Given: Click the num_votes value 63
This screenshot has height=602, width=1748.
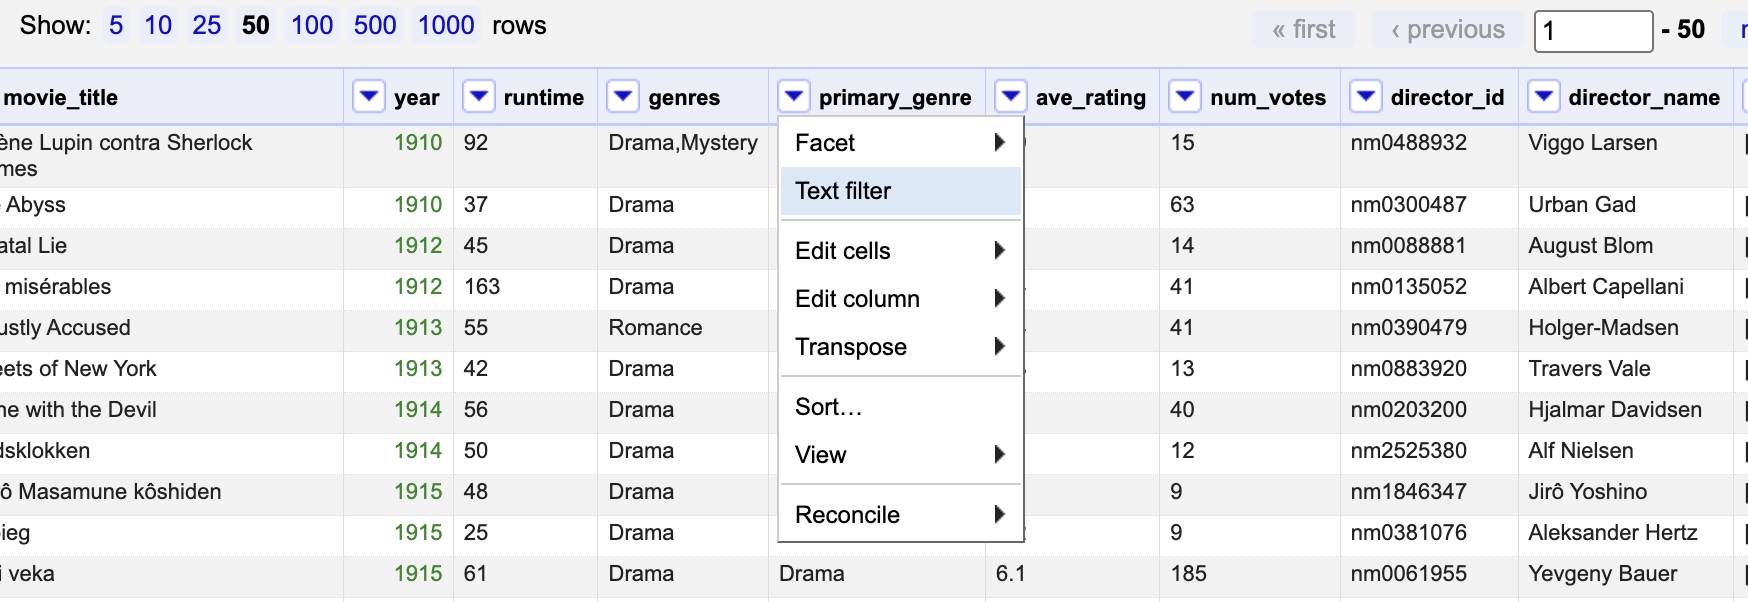Looking at the screenshot, I should (x=1182, y=205).
